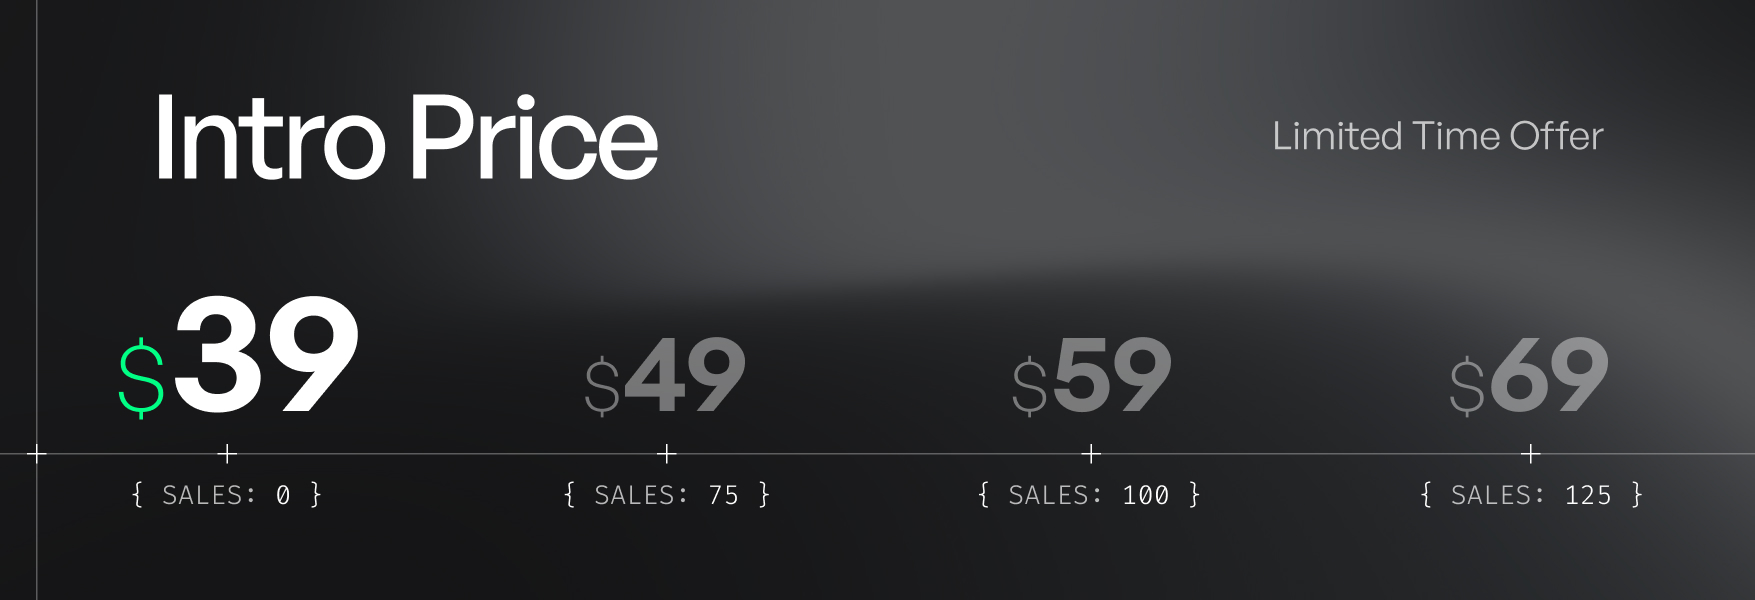Viewport: 1755px width, 600px height.
Task: Click the "Limited Time Offer" text
Action: point(1437,136)
